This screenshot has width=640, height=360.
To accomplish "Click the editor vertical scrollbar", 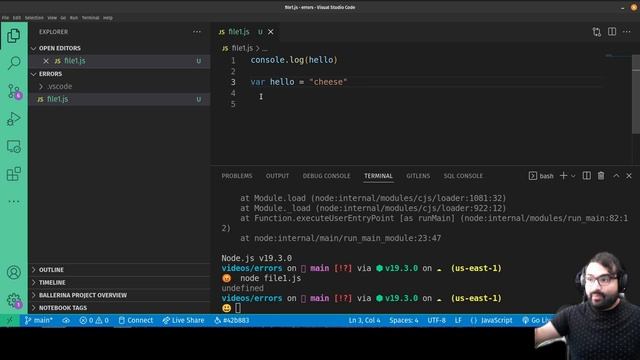I will tap(636, 94).
